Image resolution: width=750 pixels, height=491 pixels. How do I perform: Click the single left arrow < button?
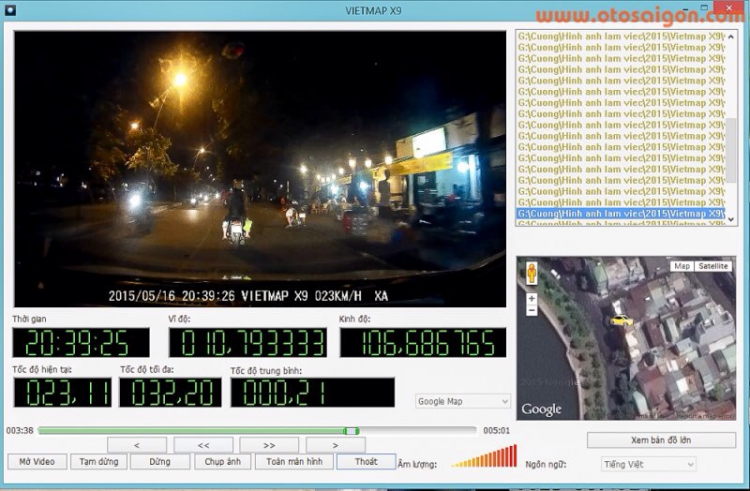tap(137, 445)
